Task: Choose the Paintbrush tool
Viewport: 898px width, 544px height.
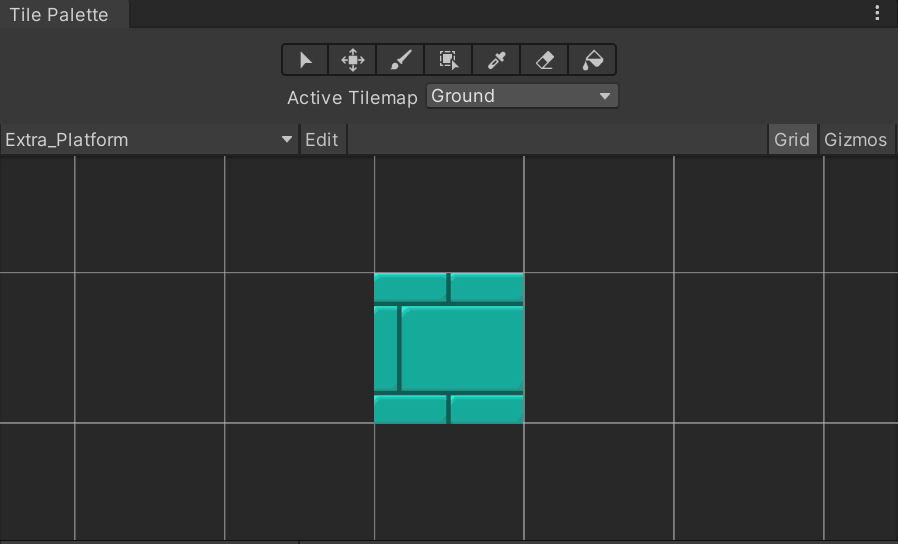Action: [401, 60]
